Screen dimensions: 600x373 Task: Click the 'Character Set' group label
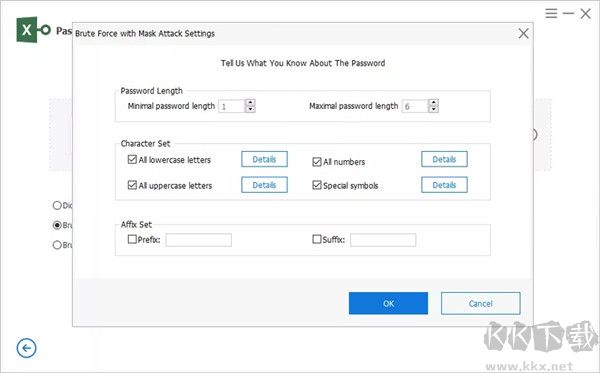pyautogui.click(x=145, y=143)
